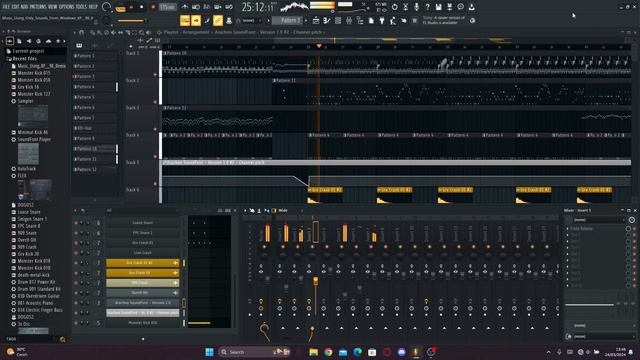Click the new-version notification icon
This screenshot has width=640, height=360.
472,20
